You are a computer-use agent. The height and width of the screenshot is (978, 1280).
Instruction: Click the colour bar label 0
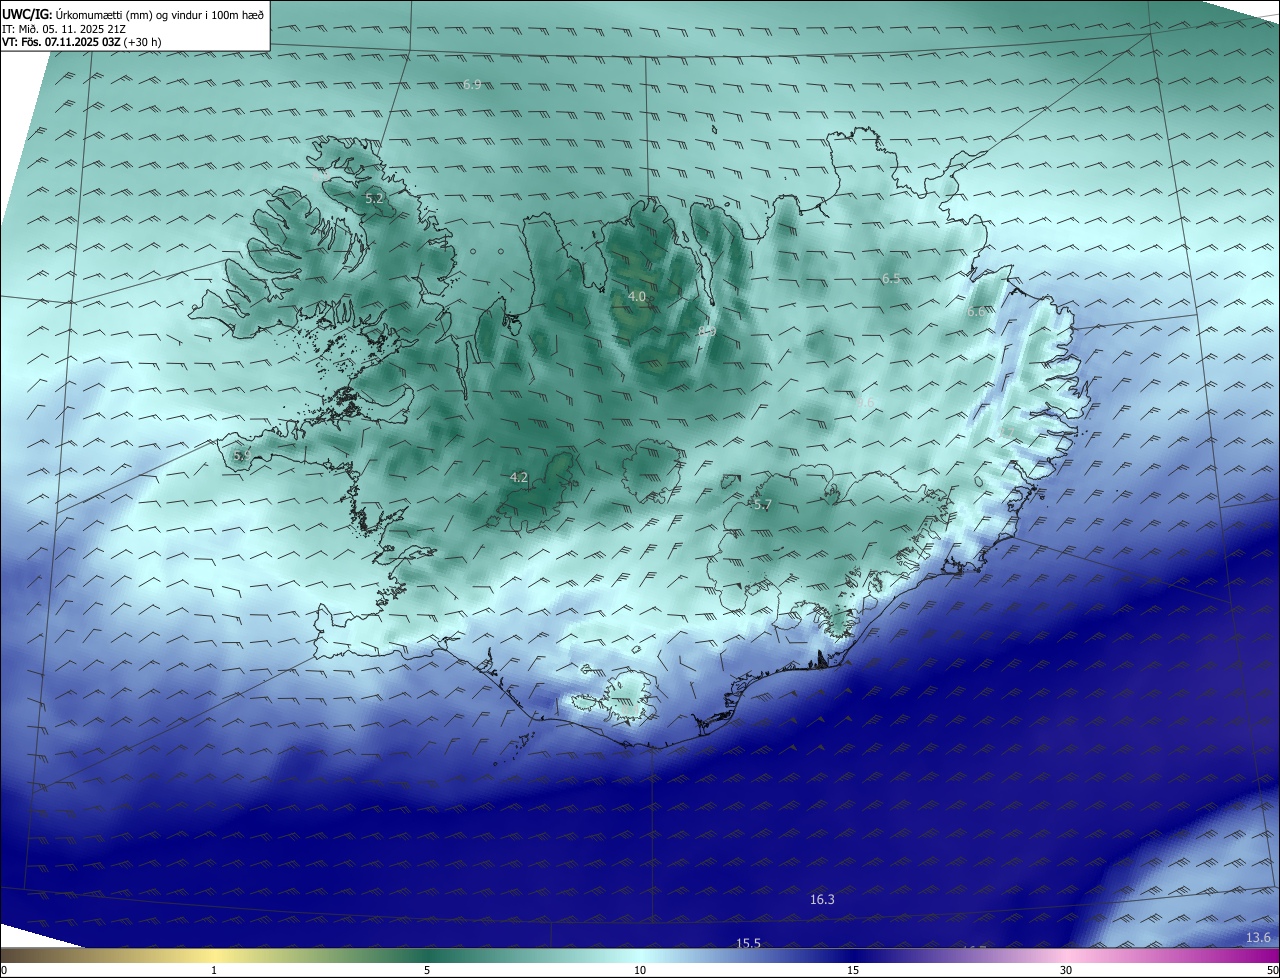coord(4,970)
